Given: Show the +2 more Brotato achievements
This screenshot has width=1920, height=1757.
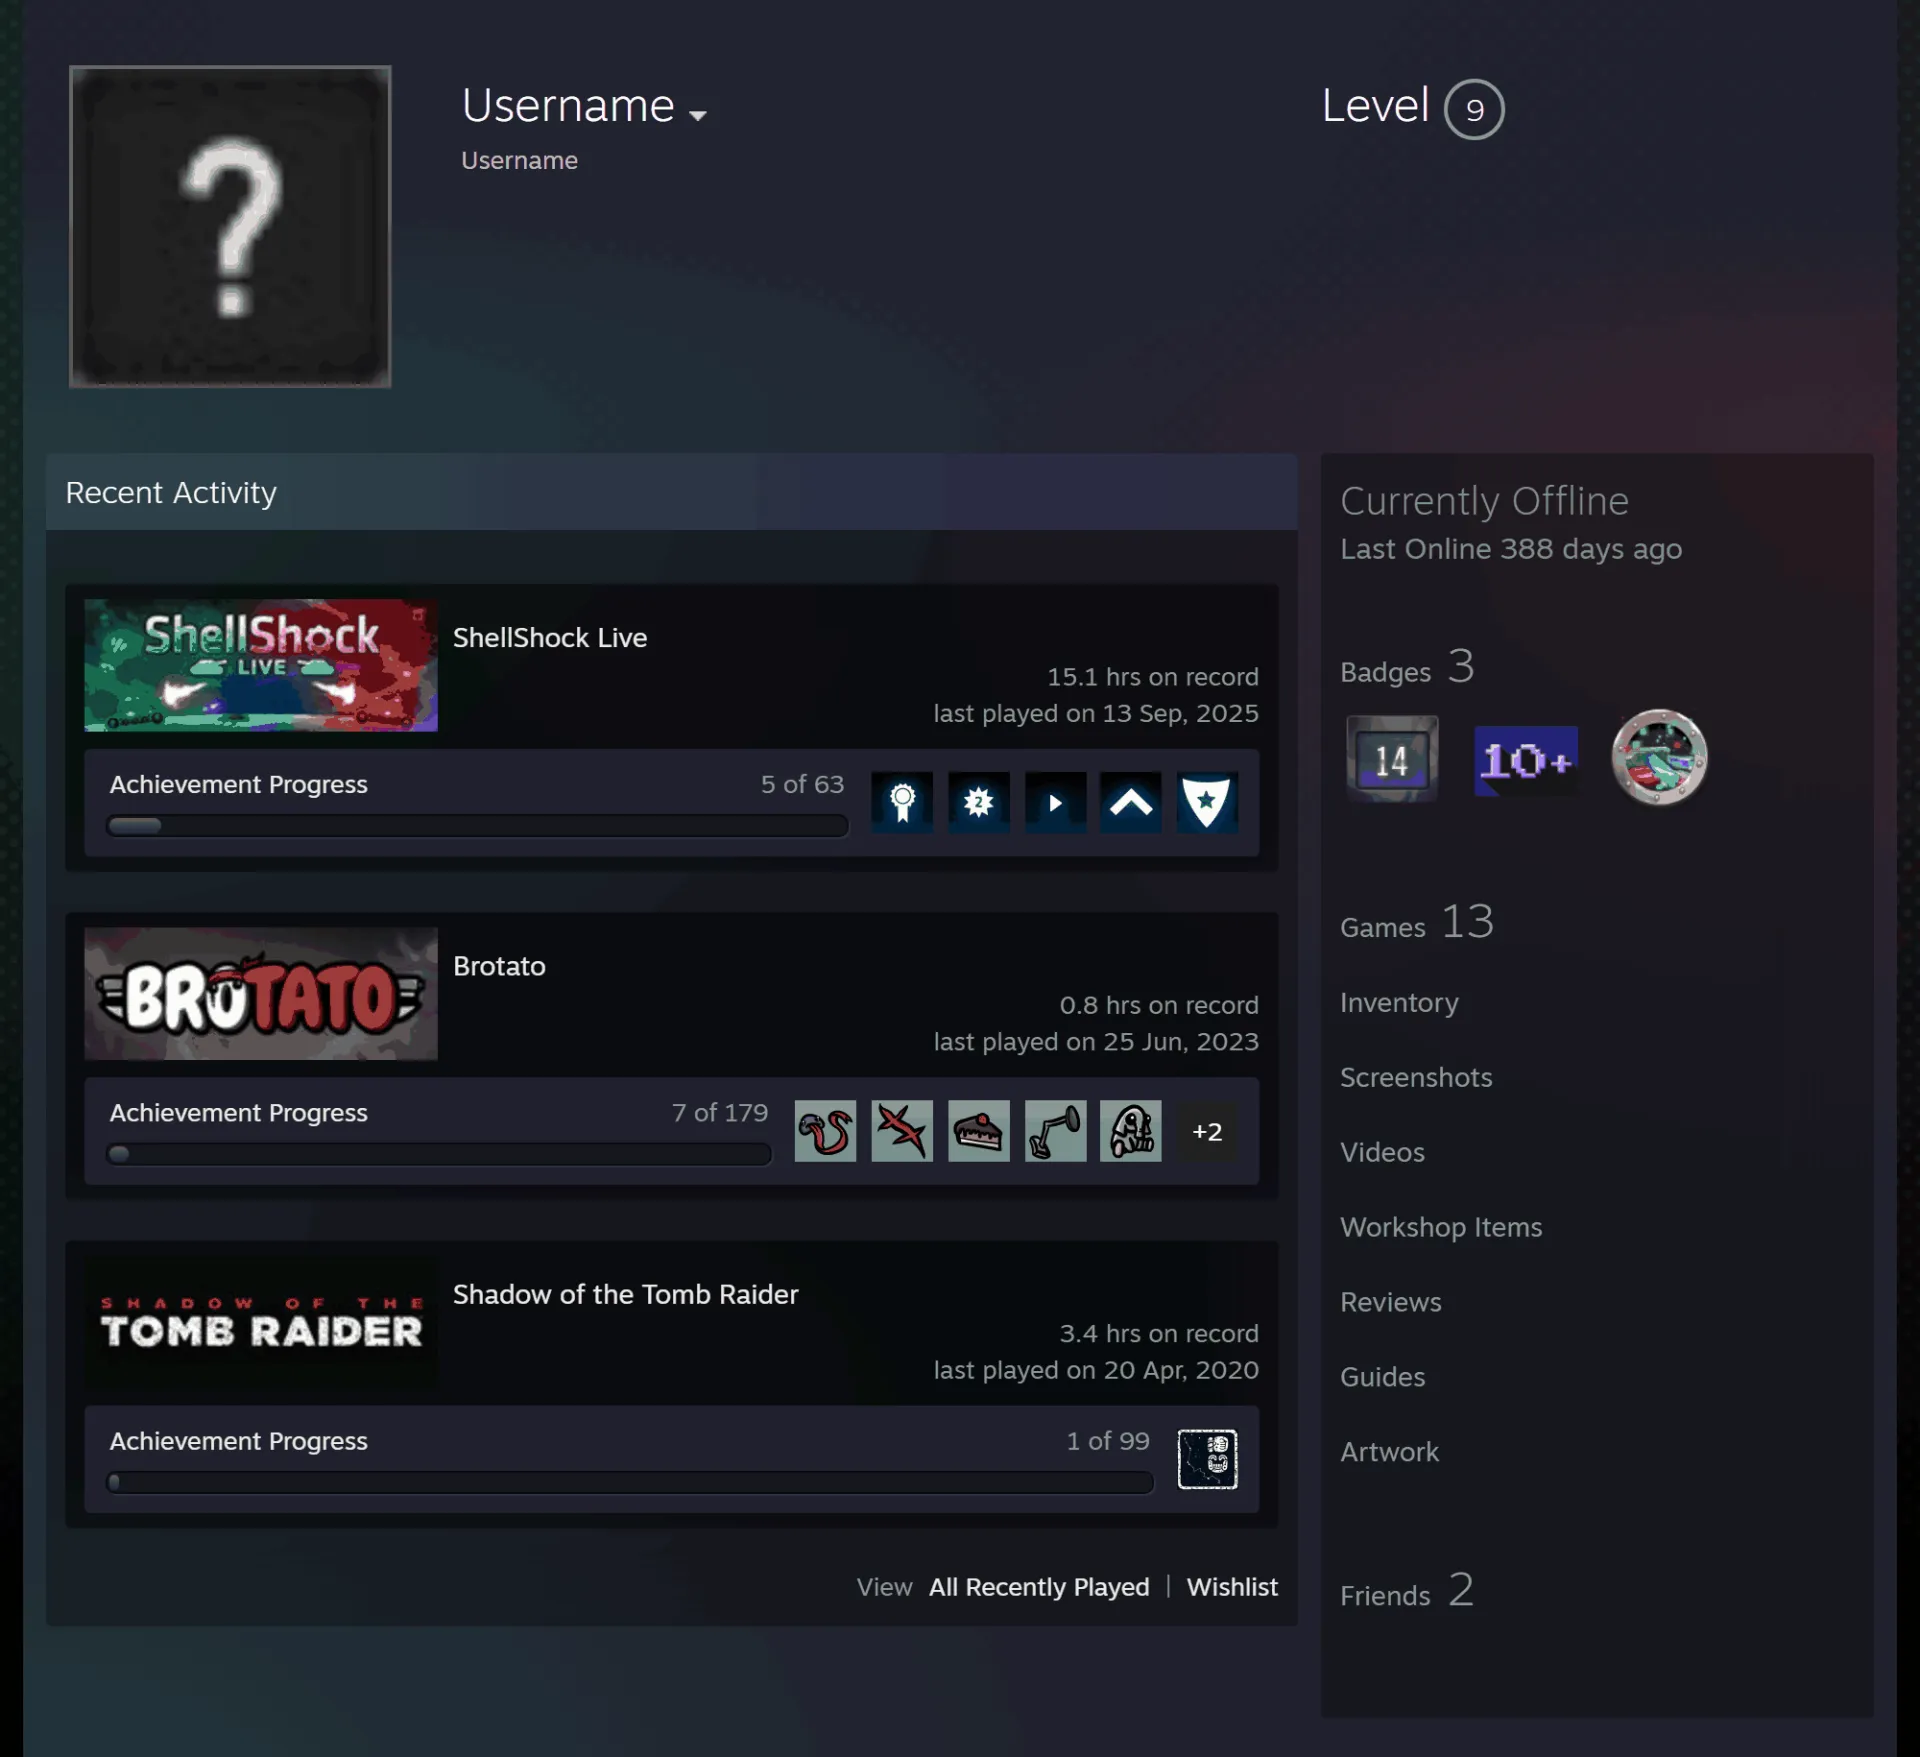Looking at the screenshot, I should [1207, 1131].
